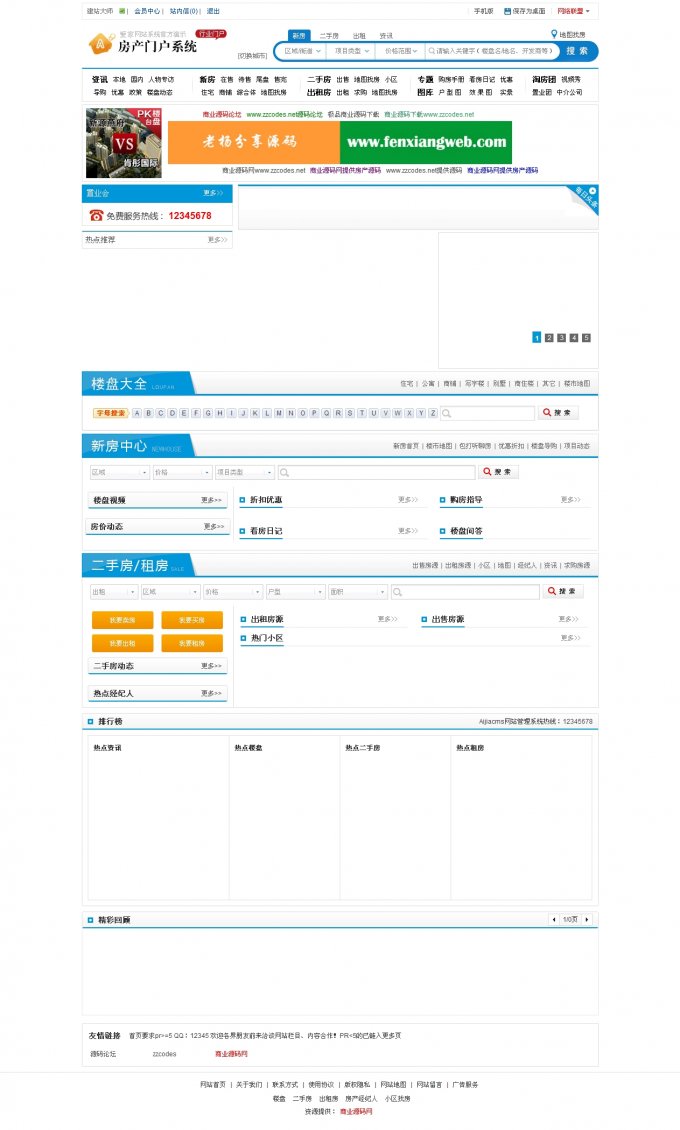
Task: Click the red phone hotline icon
Action: click(96, 215)
